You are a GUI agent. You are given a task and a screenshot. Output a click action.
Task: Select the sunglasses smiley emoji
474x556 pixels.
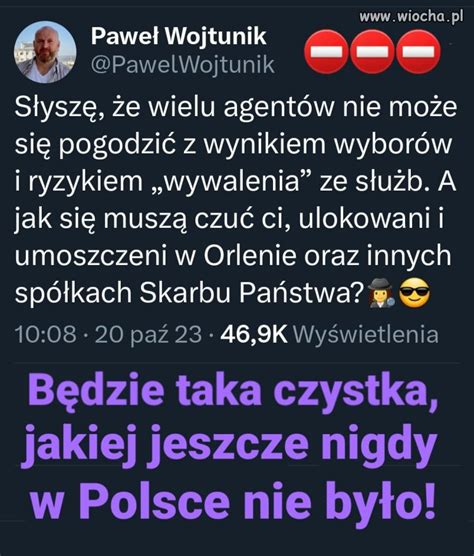click(415, 293)
